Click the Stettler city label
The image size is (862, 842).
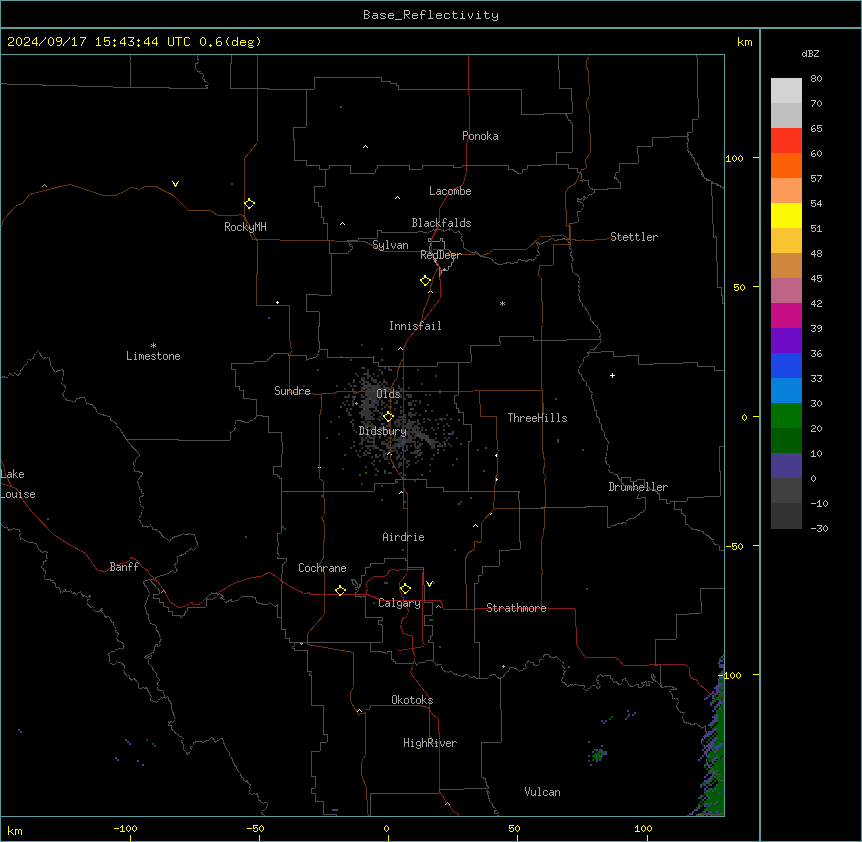pyautogui.click(x=634, y=237)
